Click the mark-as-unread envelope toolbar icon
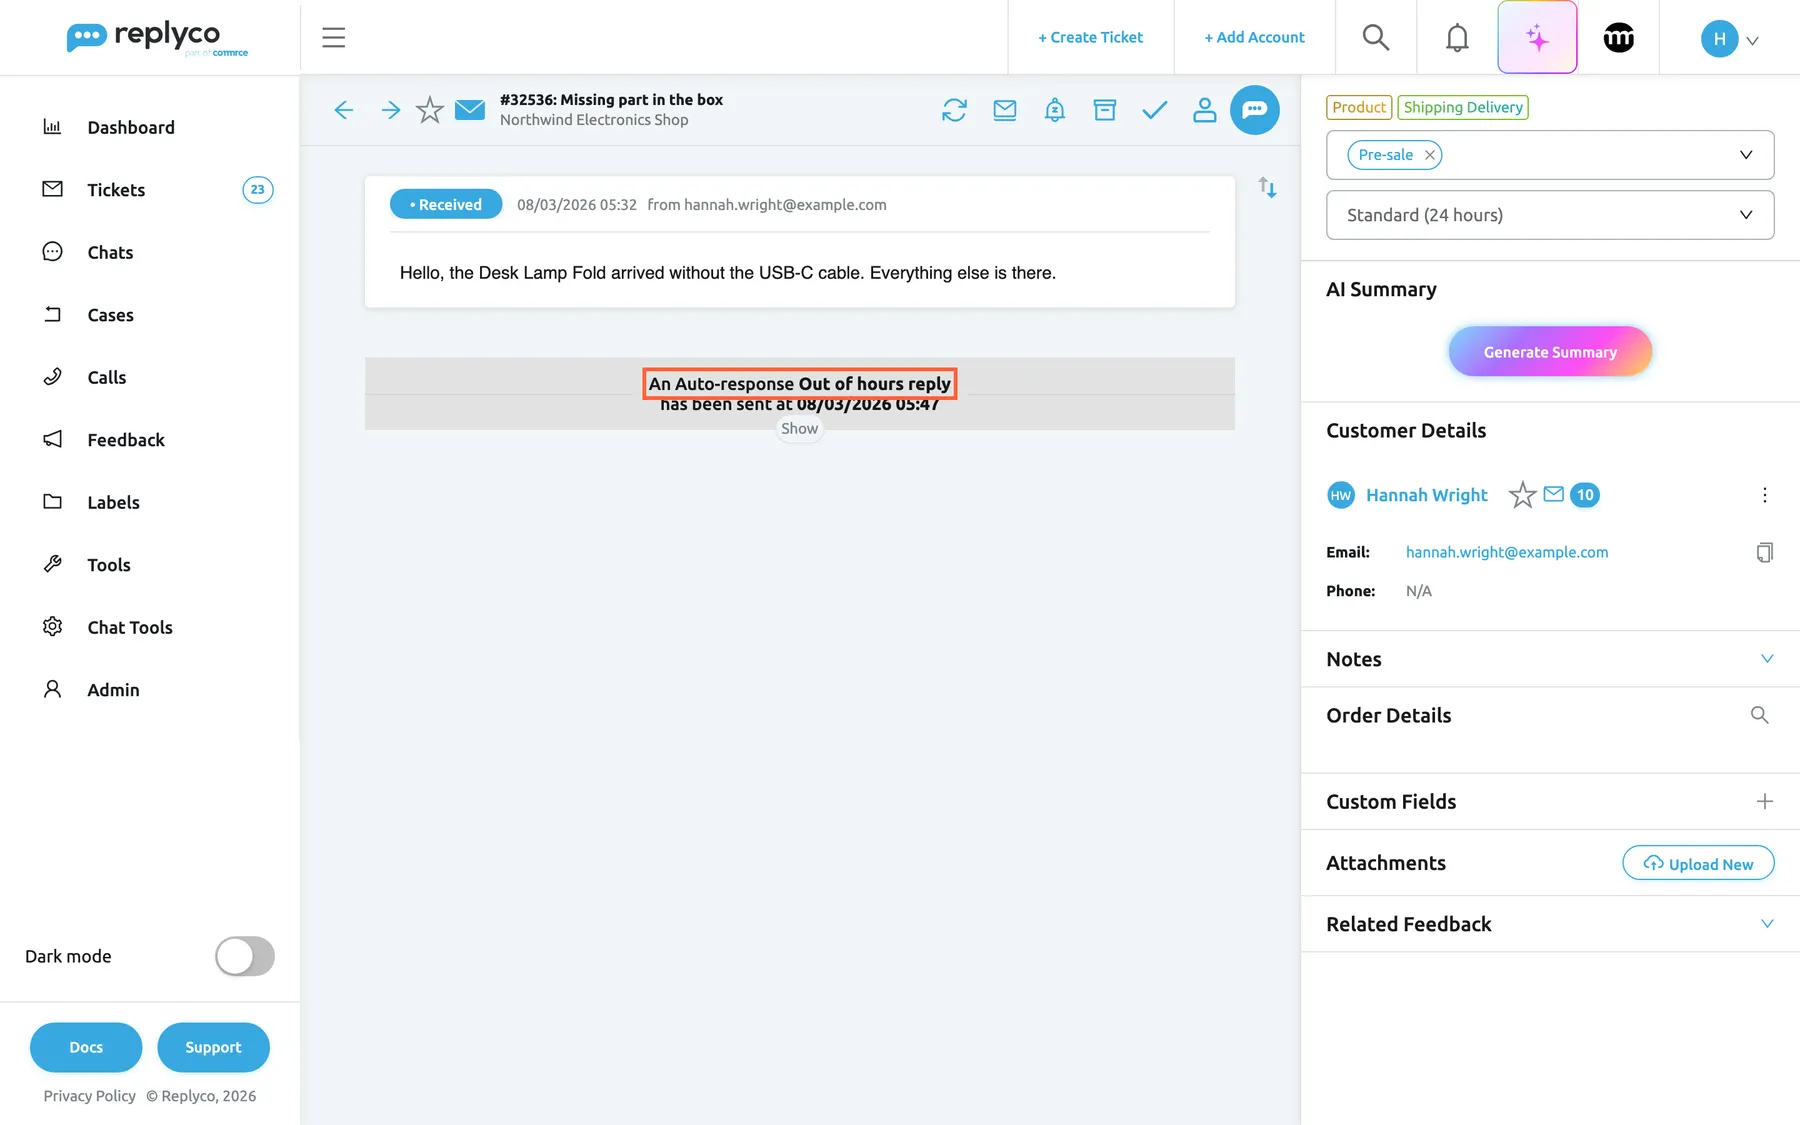Screen dimensions: 1800x1125 [x=1005, y=110]
